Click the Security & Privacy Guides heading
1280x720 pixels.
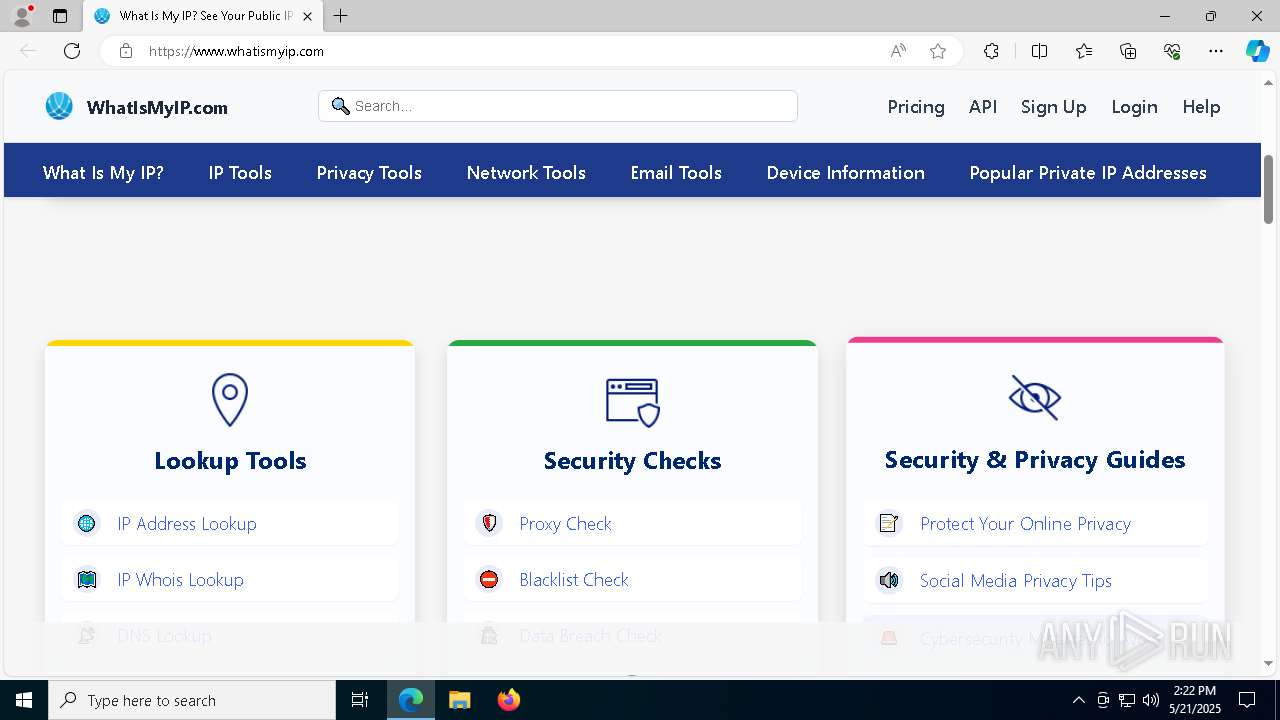1035,460
